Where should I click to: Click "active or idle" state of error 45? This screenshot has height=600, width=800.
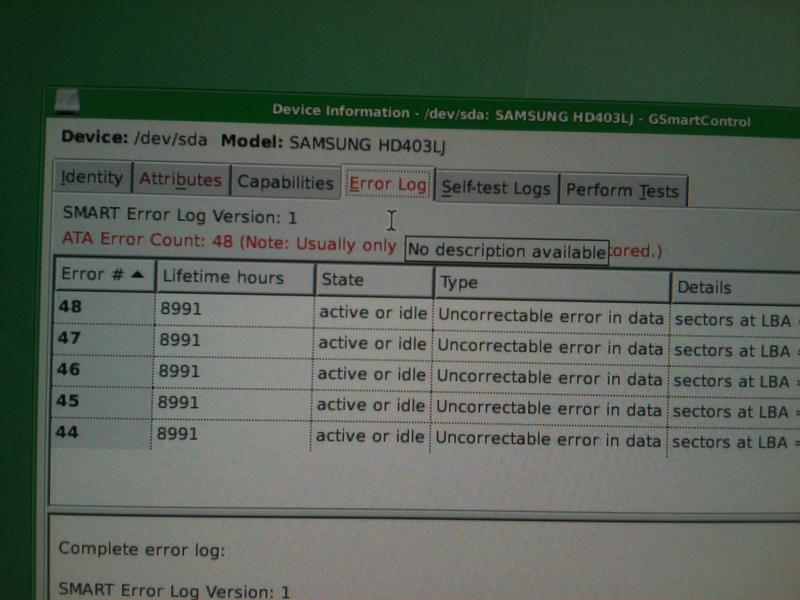click(x=370, y=406)
